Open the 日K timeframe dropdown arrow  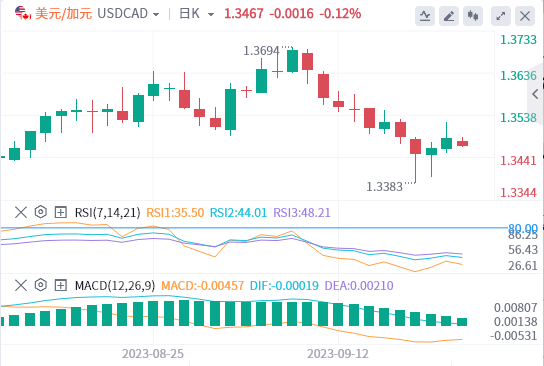point(211,15)
